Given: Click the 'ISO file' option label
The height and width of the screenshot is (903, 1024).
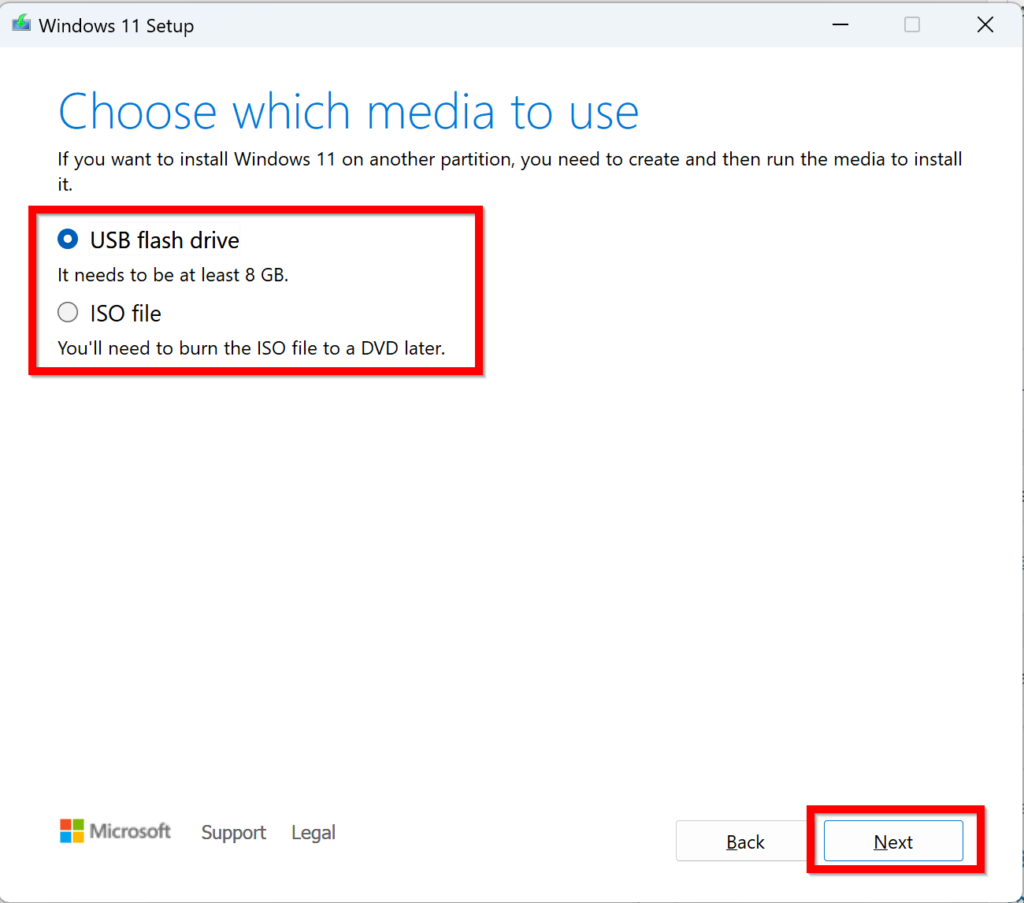Looking at the screenshot, I should [x=125, y=314].
